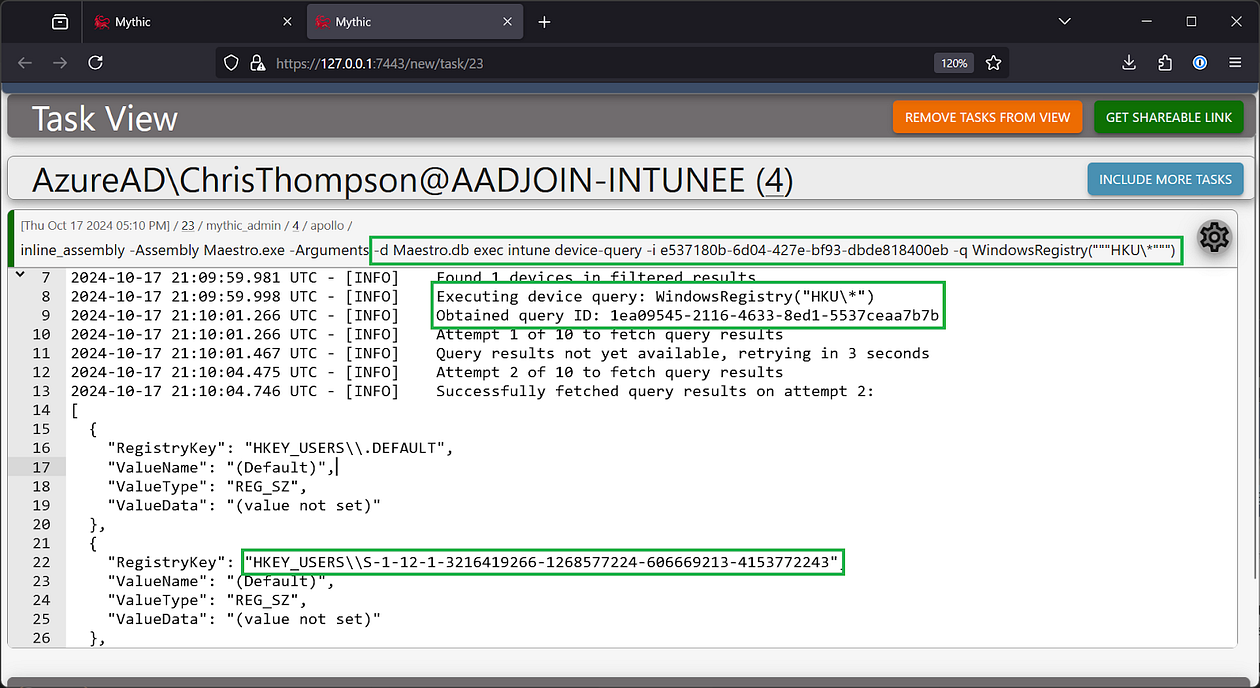Close the first Mythic tab
This screenshot has width=1260, height=688.
coord(287,22)
